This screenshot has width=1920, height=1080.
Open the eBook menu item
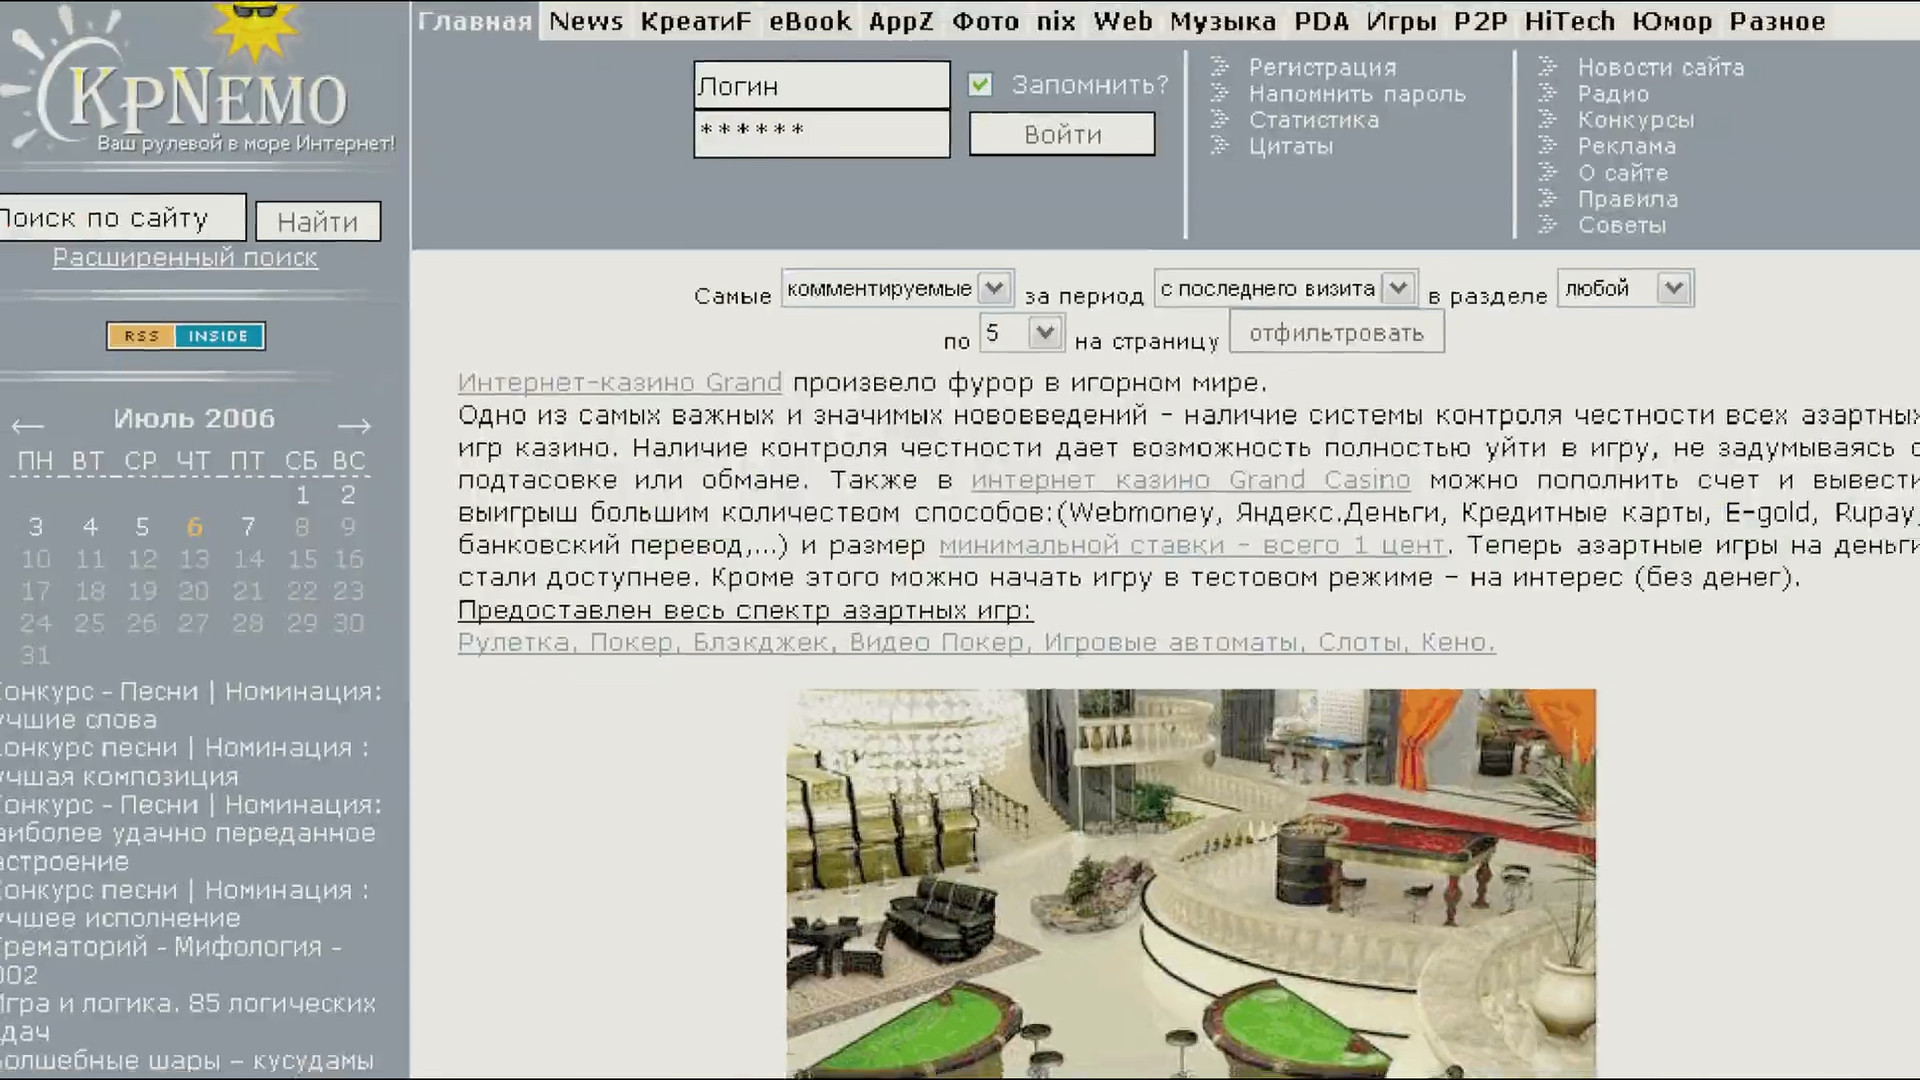point(809,21)
